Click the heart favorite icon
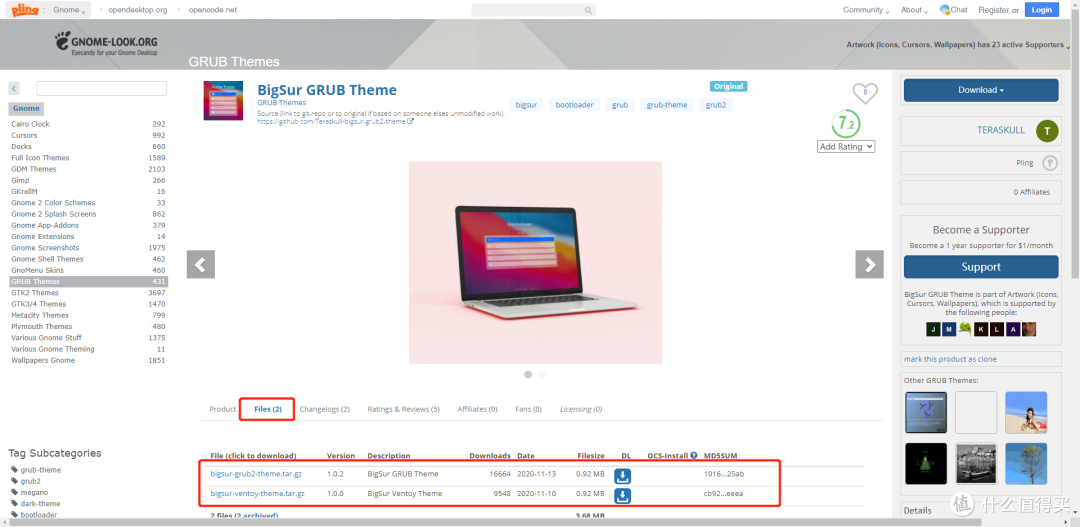Image resolution: width=1080 pixels, height=527 pixels. 864,93
